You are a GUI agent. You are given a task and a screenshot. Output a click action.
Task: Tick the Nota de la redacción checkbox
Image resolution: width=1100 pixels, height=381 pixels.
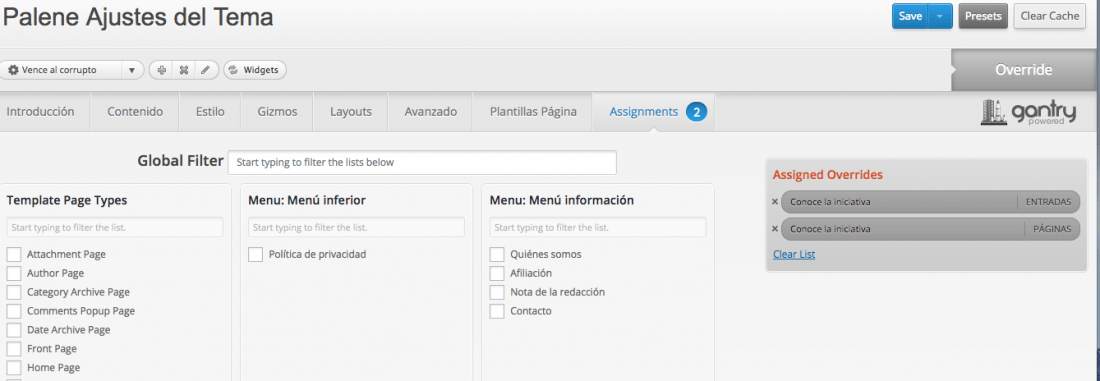(x=497, y=293)
